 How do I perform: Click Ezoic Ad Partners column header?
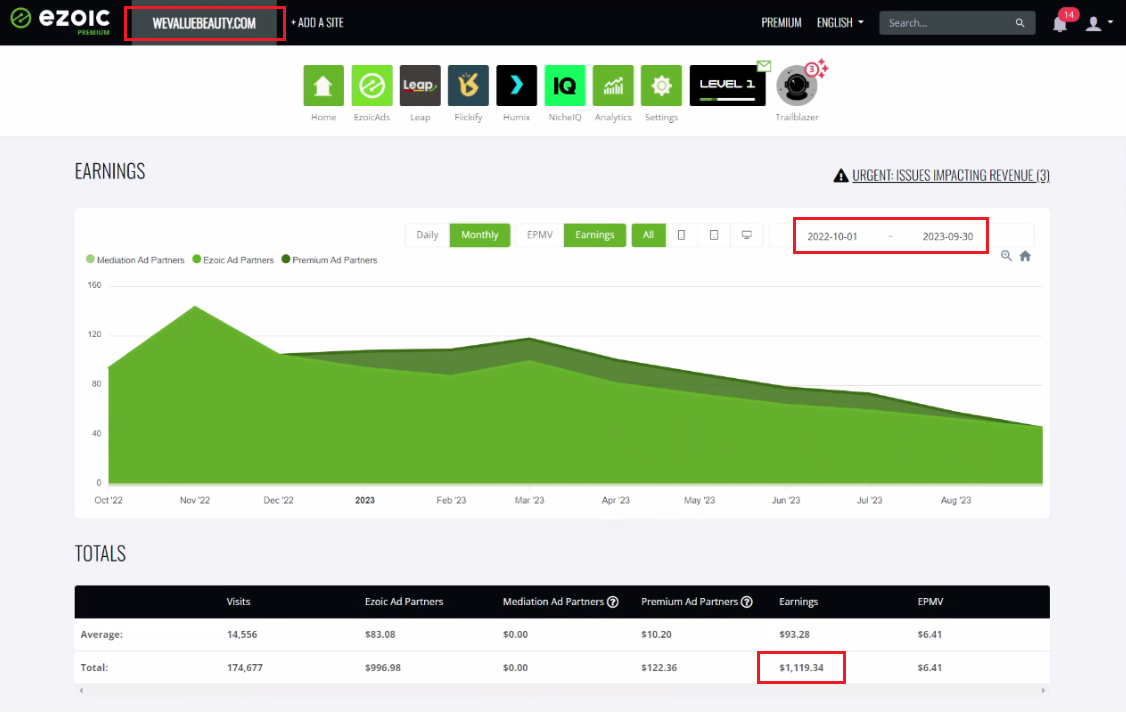pos(404,602)
